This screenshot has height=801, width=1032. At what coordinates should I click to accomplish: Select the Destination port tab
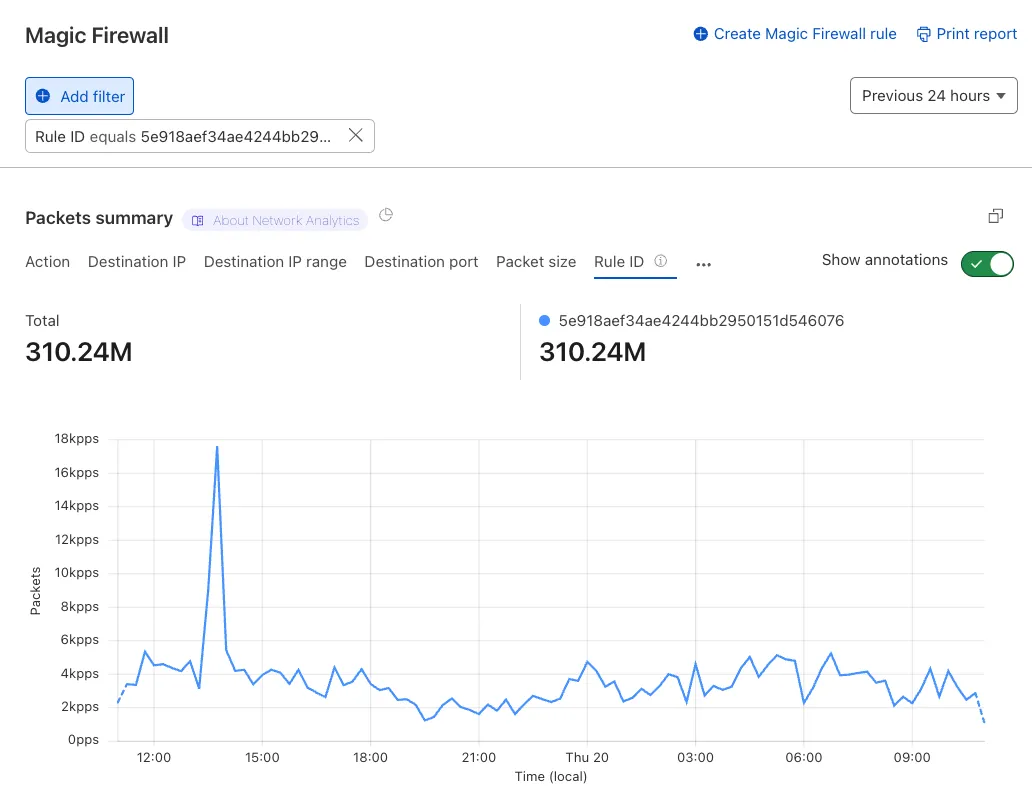click(421, 262)
